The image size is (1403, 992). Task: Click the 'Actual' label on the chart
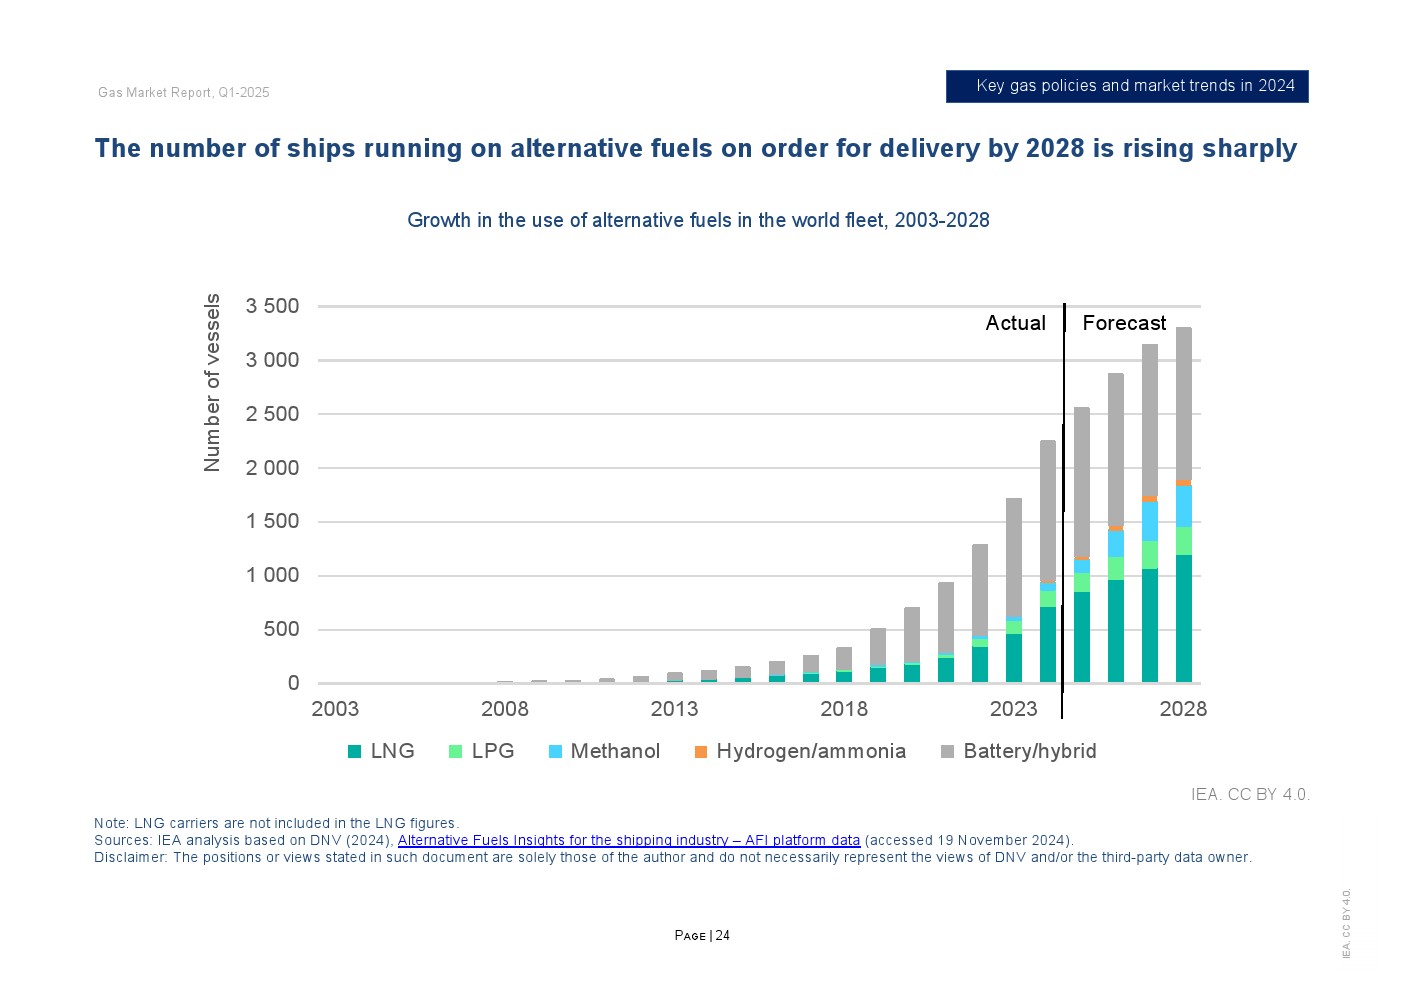tap(1015, 323)
